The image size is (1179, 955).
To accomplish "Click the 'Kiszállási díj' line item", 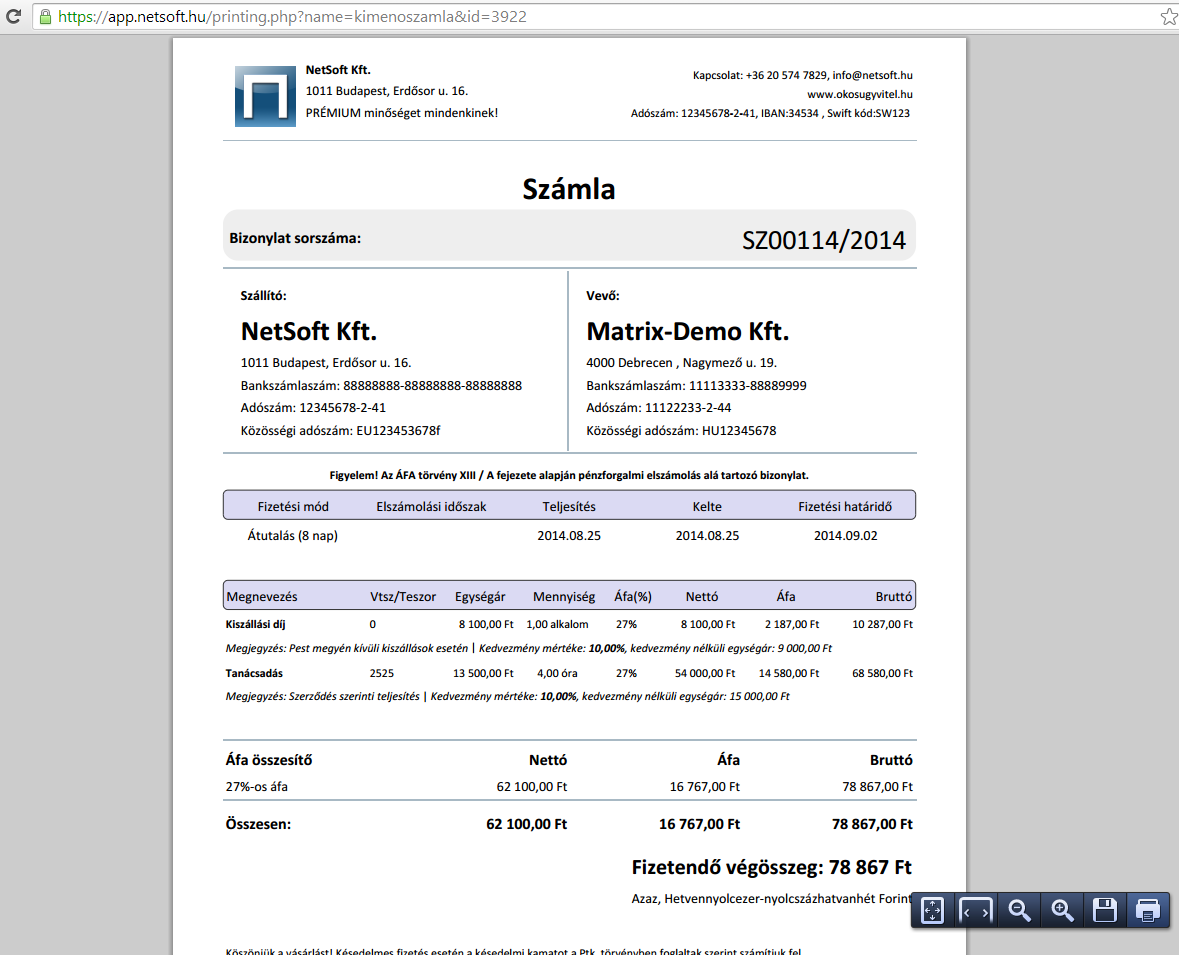I will 258,624.
